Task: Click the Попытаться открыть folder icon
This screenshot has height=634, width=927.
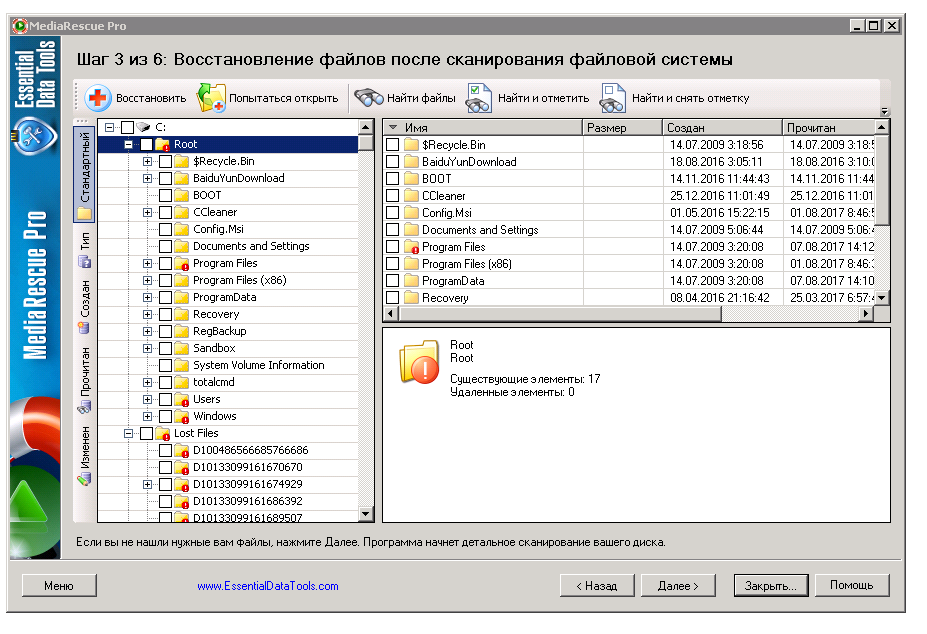Action: (211, 98)
